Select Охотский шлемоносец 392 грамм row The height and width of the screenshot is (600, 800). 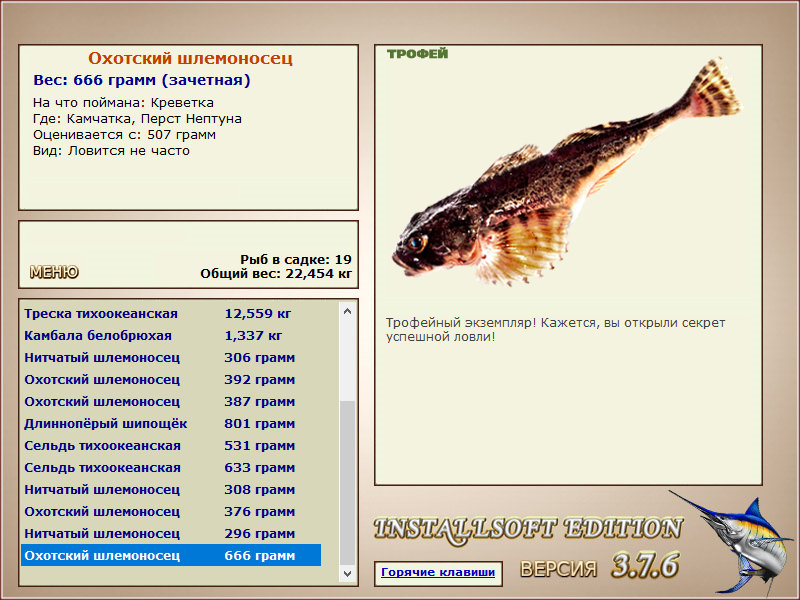point(171,380)
